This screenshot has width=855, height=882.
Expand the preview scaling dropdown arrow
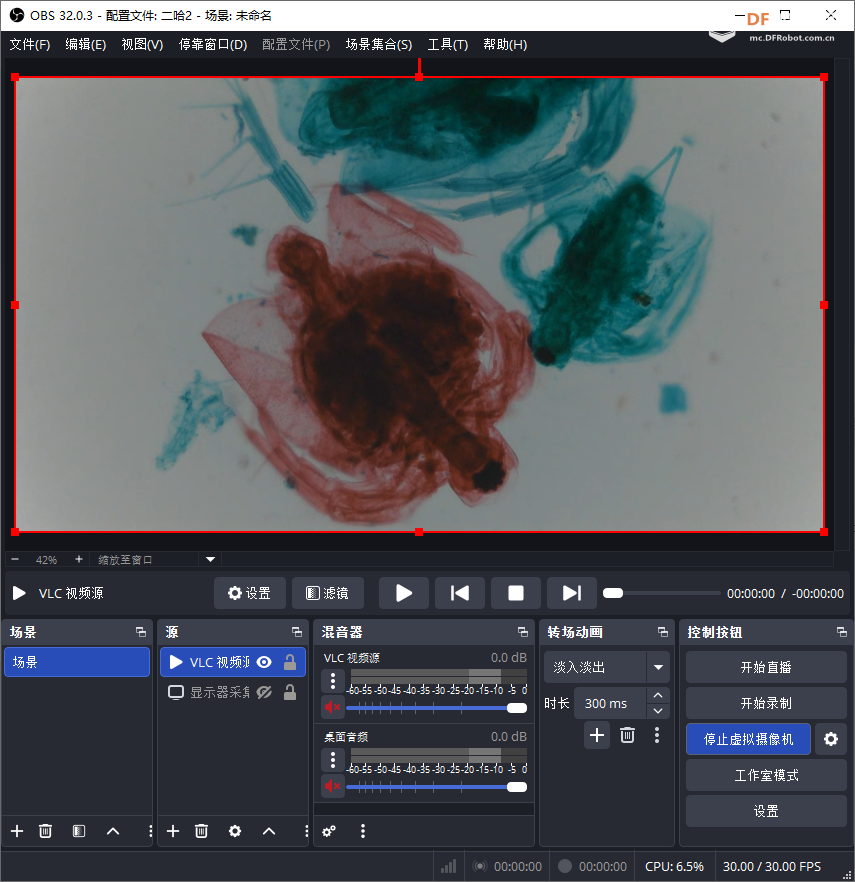210,560
